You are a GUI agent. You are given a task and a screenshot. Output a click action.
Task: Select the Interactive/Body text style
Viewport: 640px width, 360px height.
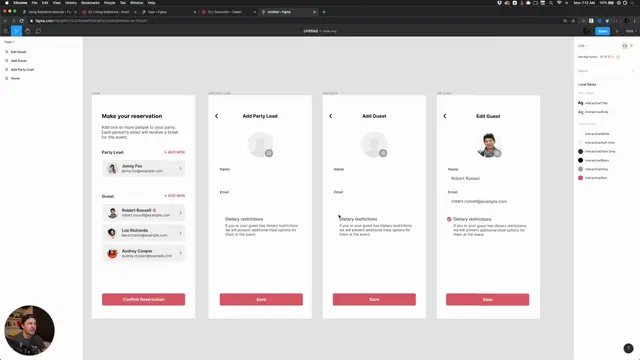pos(593,112)
